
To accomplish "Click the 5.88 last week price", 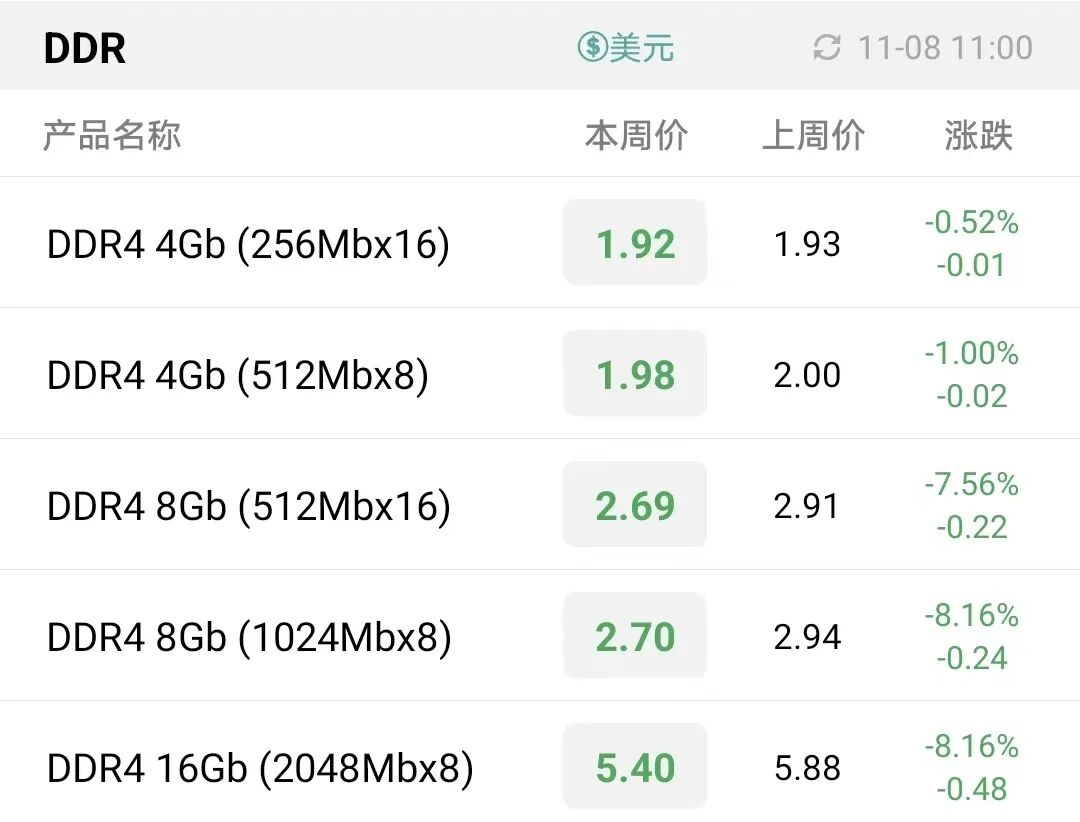I will click(x=807, y=768).
